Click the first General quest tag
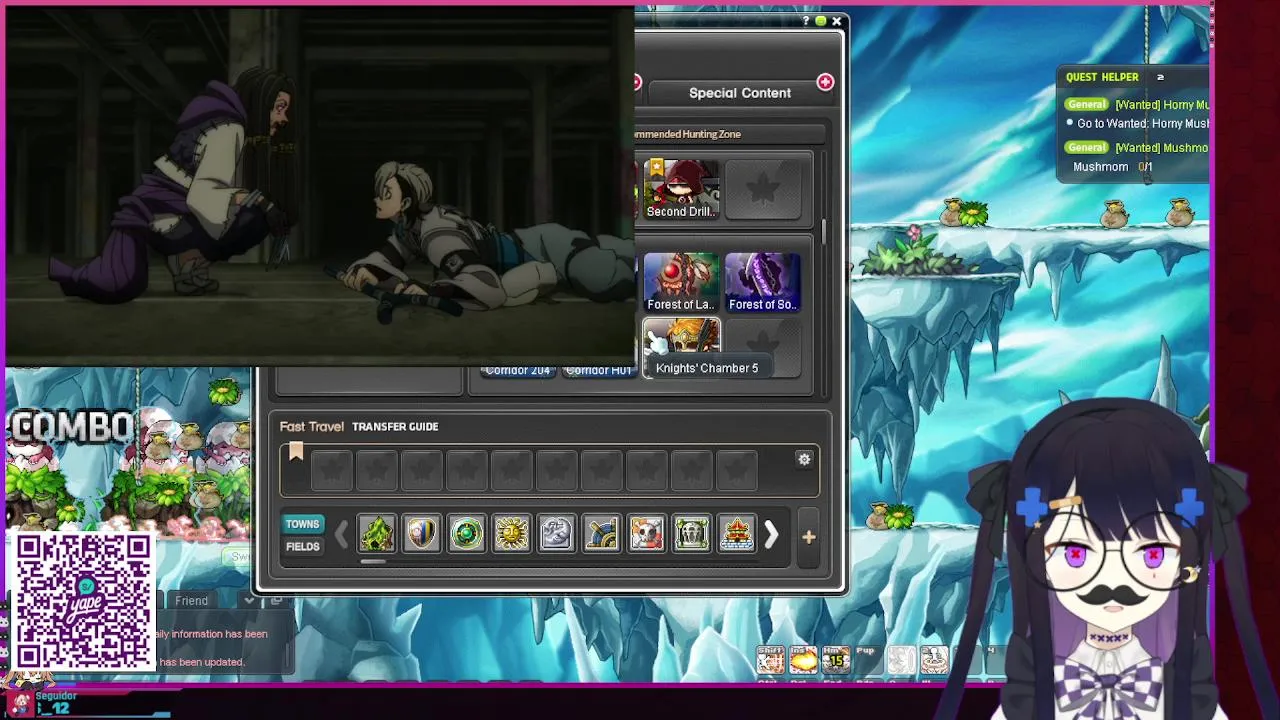 (1087, 104)
